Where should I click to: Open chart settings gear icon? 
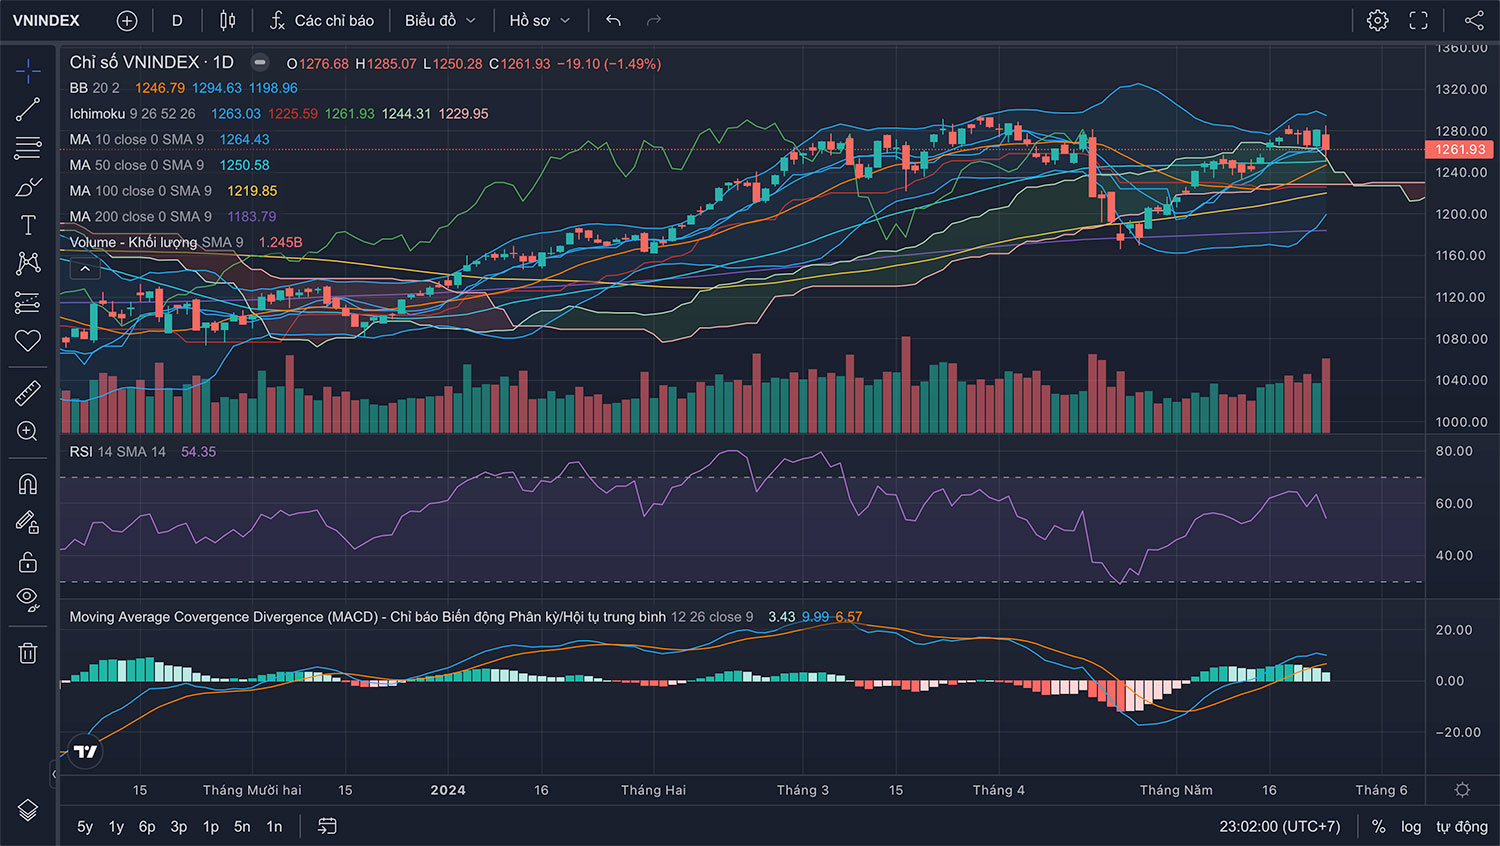pyautogui.click(x=1377, y=20)
